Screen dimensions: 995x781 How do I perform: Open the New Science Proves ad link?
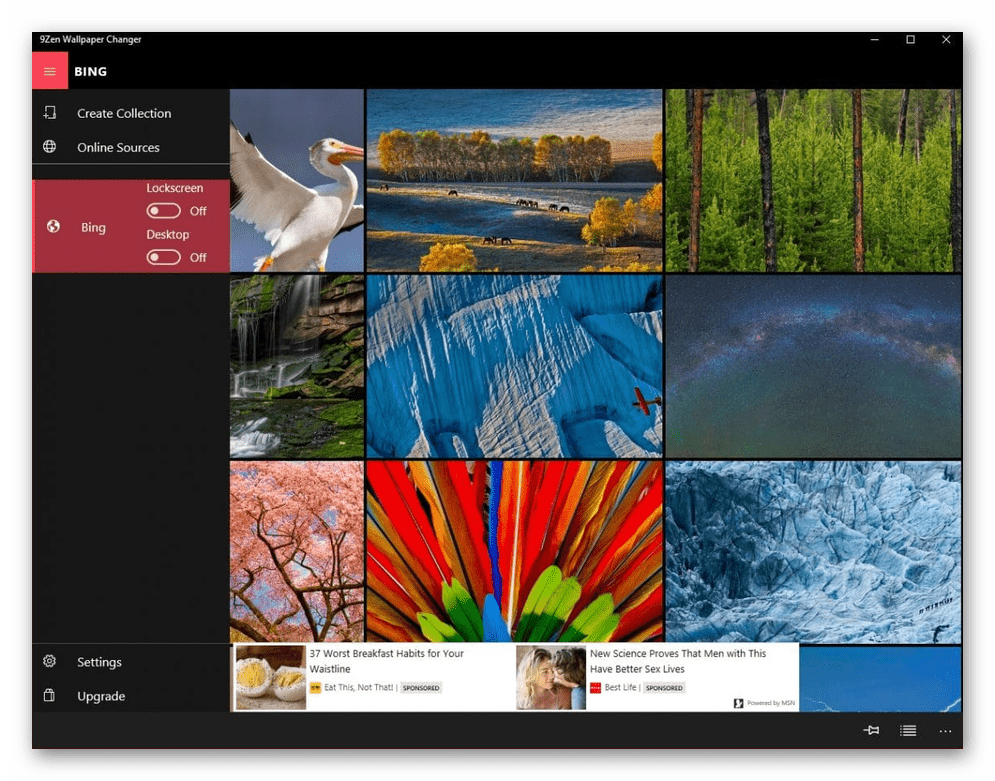point(677,660)
